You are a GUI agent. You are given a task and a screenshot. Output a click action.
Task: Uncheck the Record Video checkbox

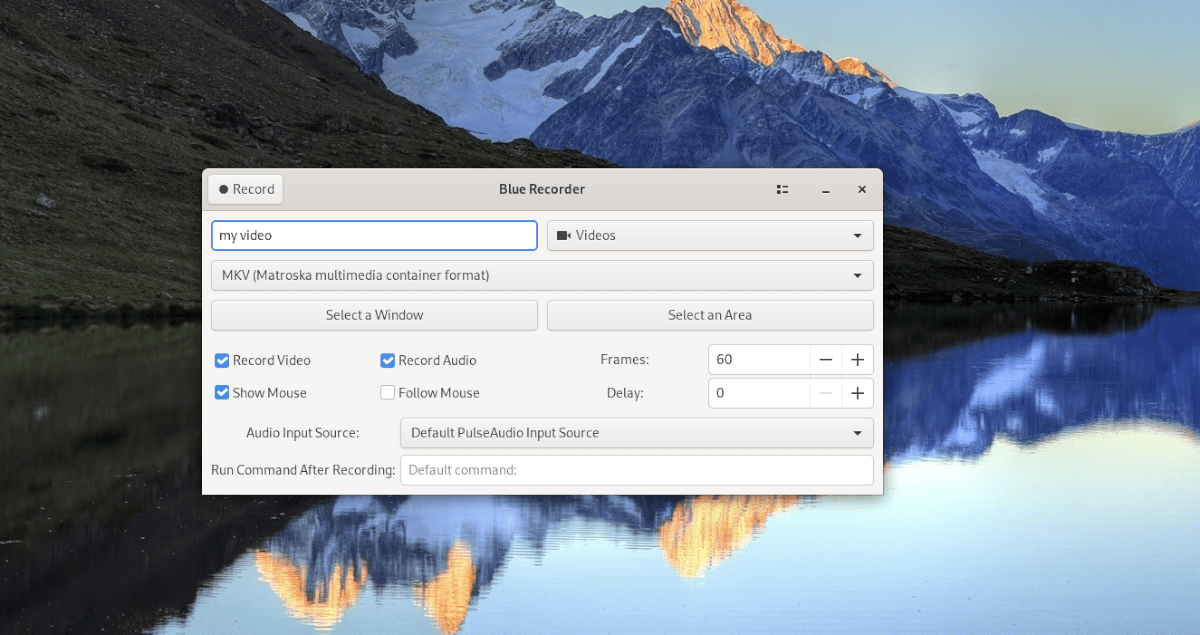(223, 360)
